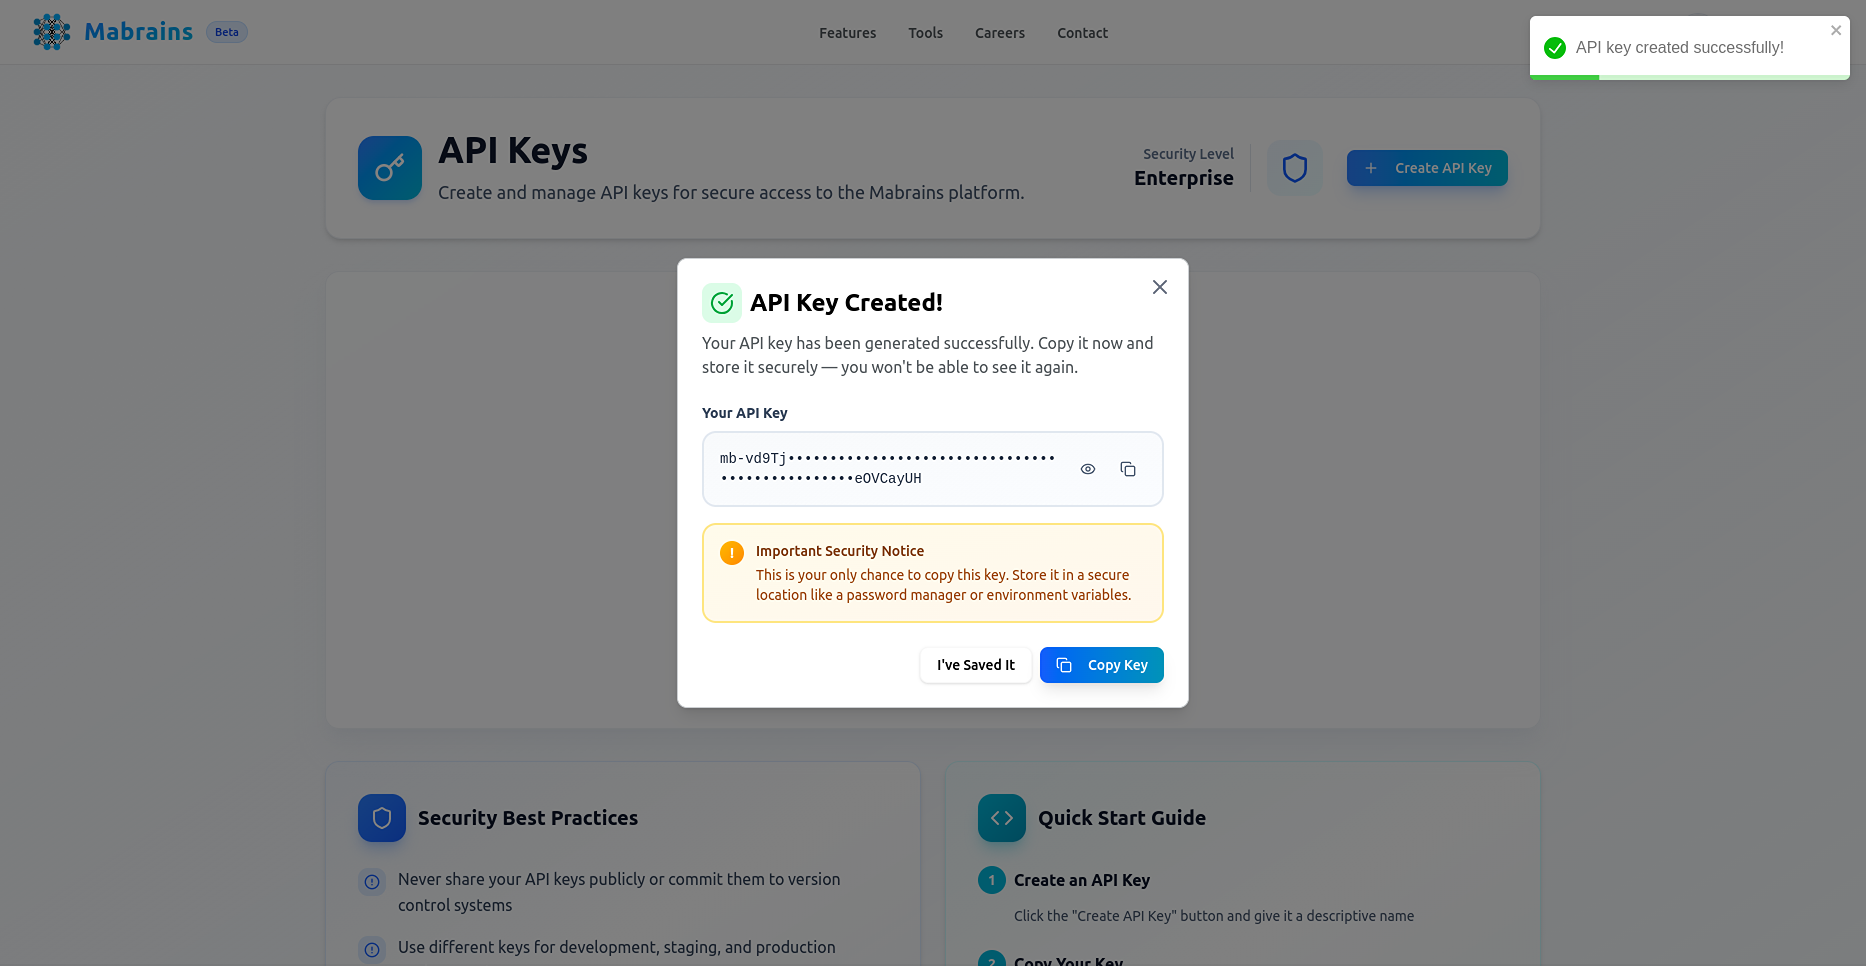Select Tools in the navigation bar

pos(925,32)
